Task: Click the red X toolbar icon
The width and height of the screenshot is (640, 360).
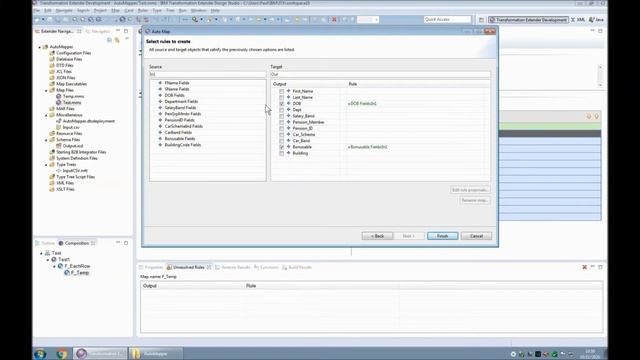Action: click(x=334, y=20)
